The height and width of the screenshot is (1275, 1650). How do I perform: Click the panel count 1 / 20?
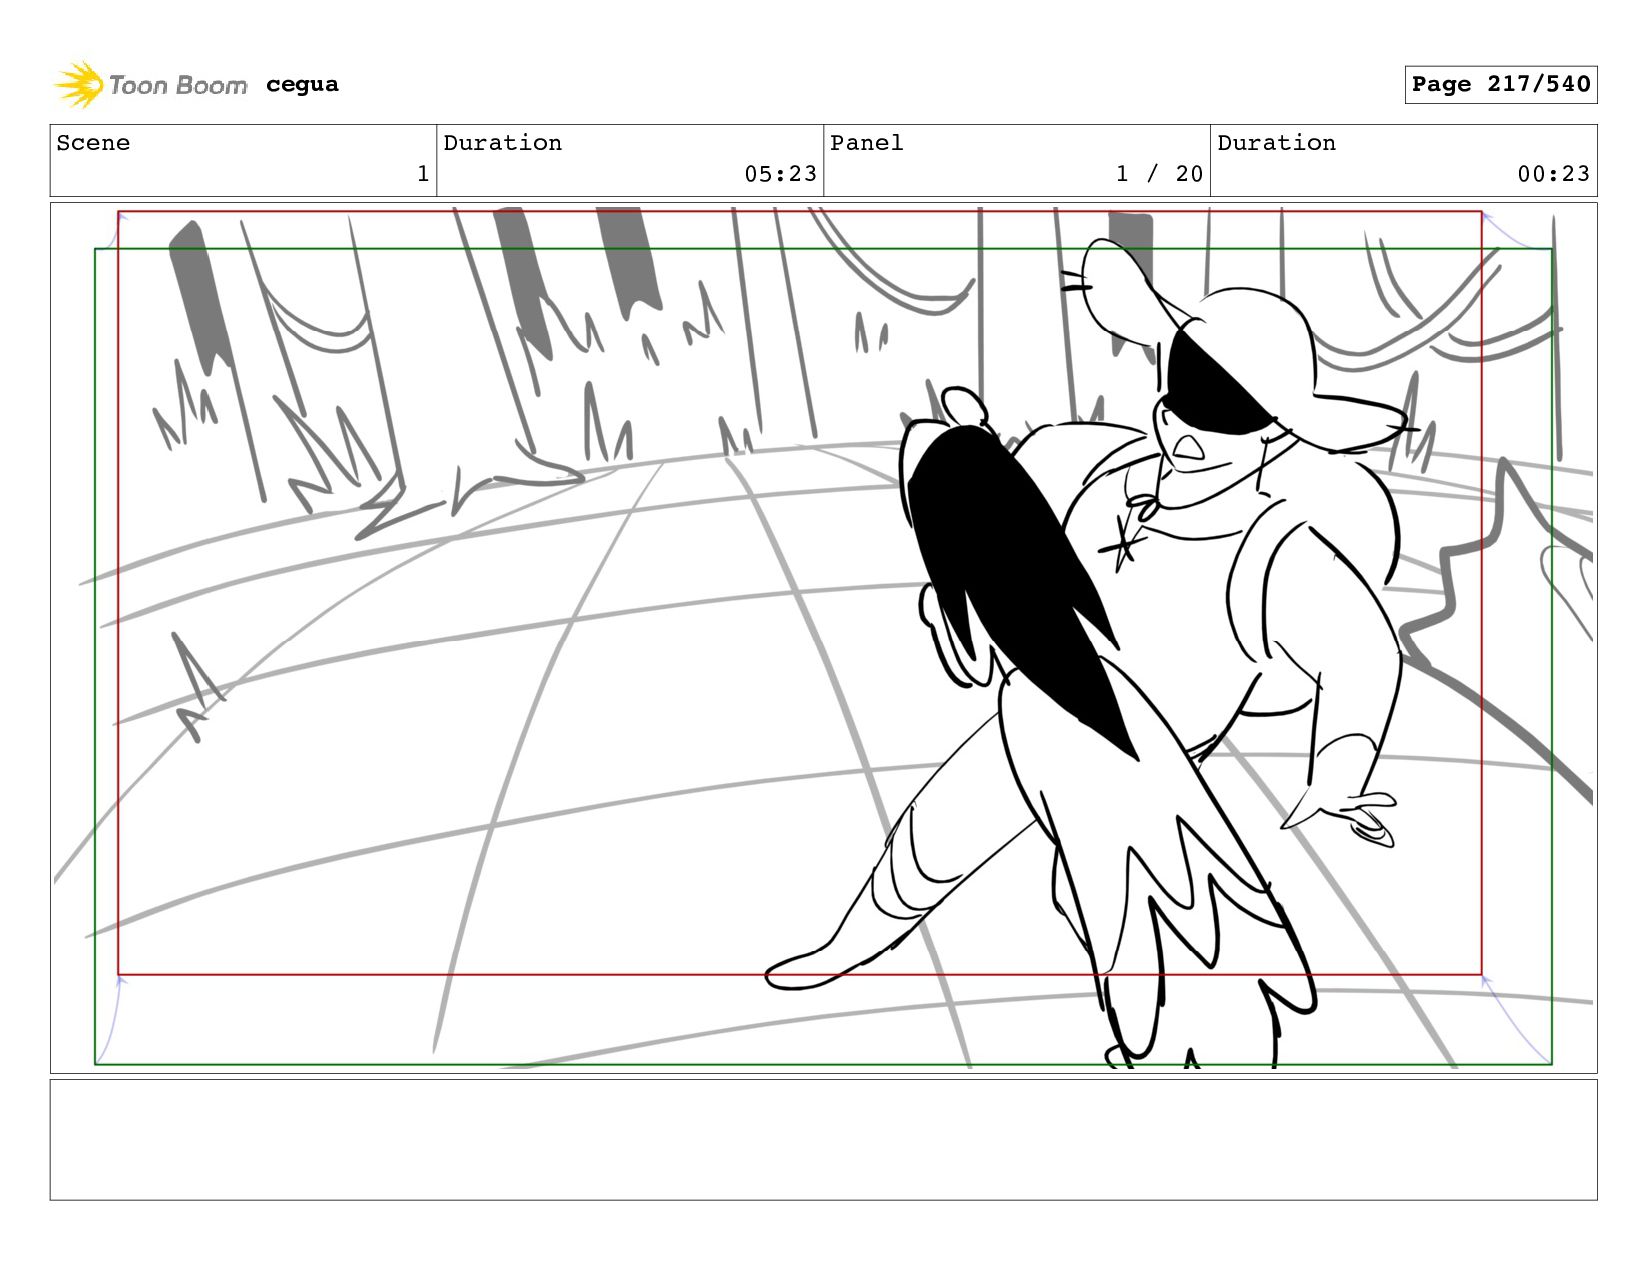(1159, 174)
